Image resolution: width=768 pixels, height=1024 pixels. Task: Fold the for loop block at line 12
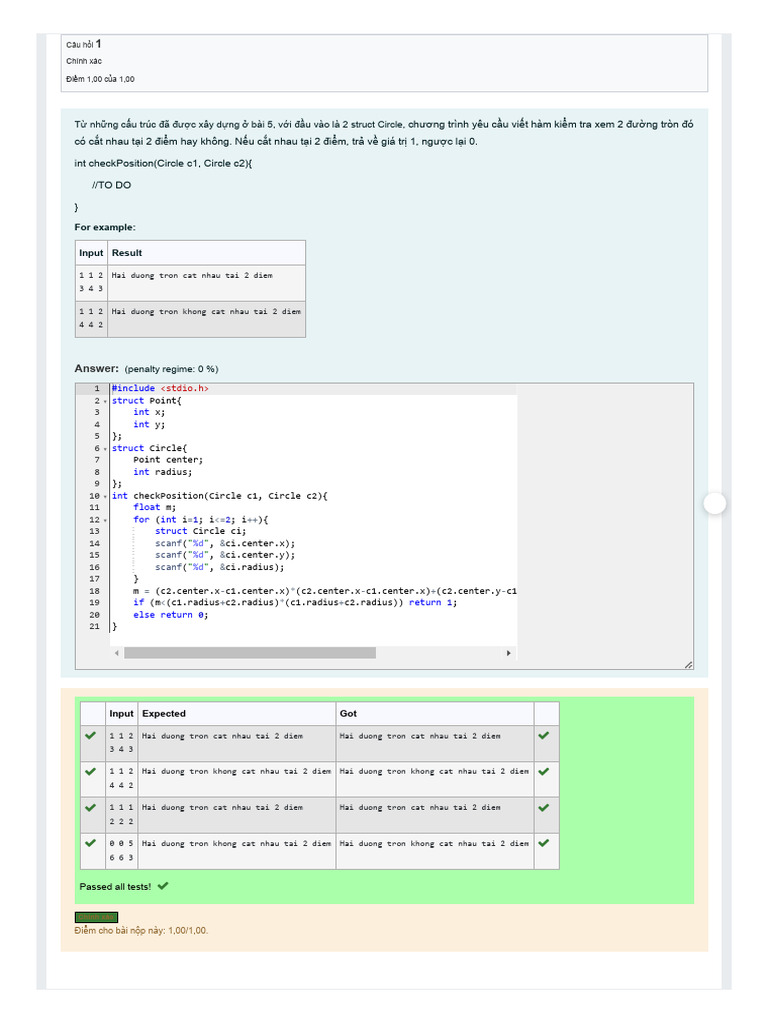(x=105, y=520)
